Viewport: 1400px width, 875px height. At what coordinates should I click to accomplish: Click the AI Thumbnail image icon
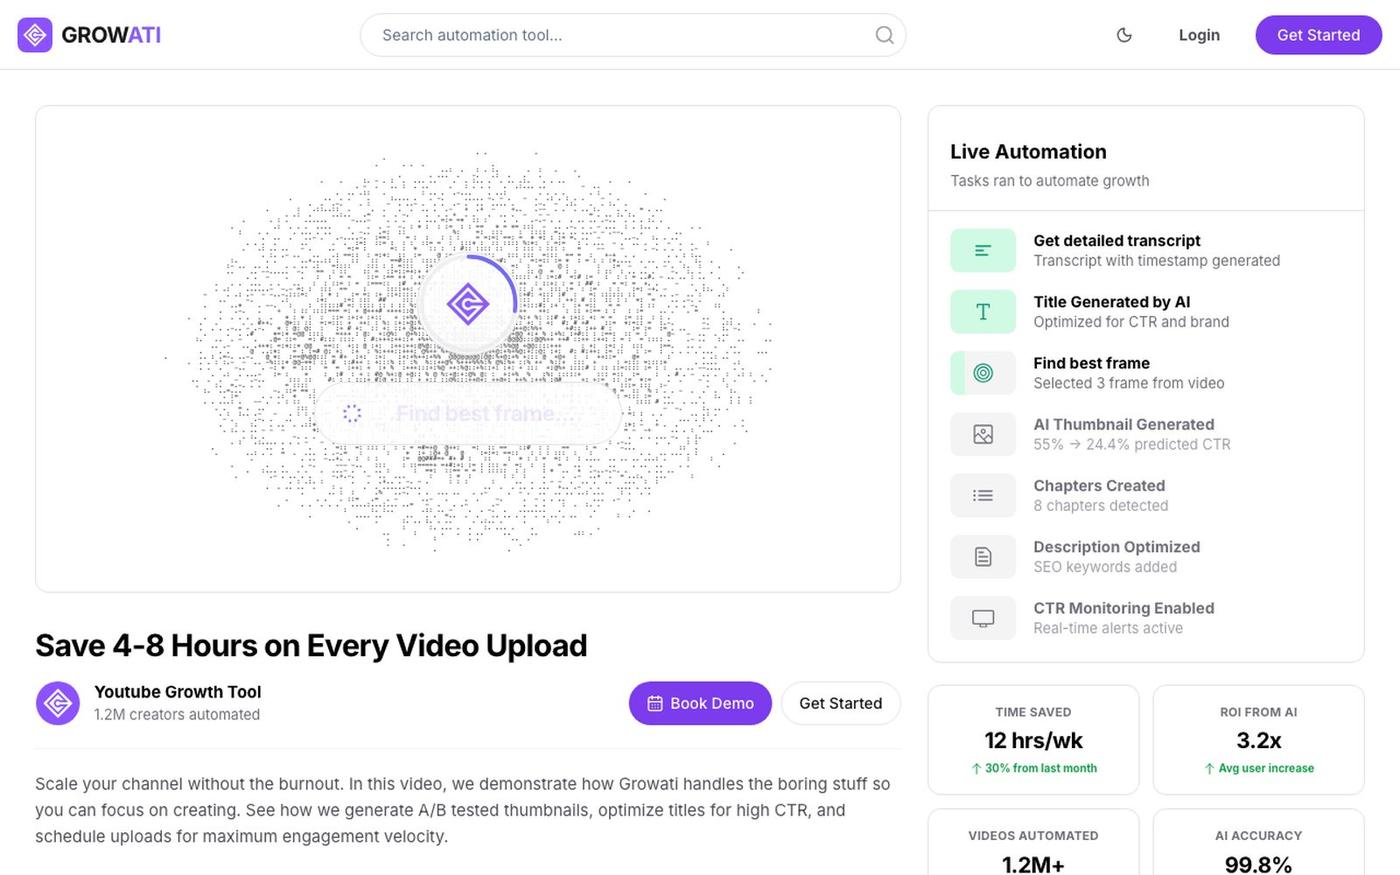[983, 434]
